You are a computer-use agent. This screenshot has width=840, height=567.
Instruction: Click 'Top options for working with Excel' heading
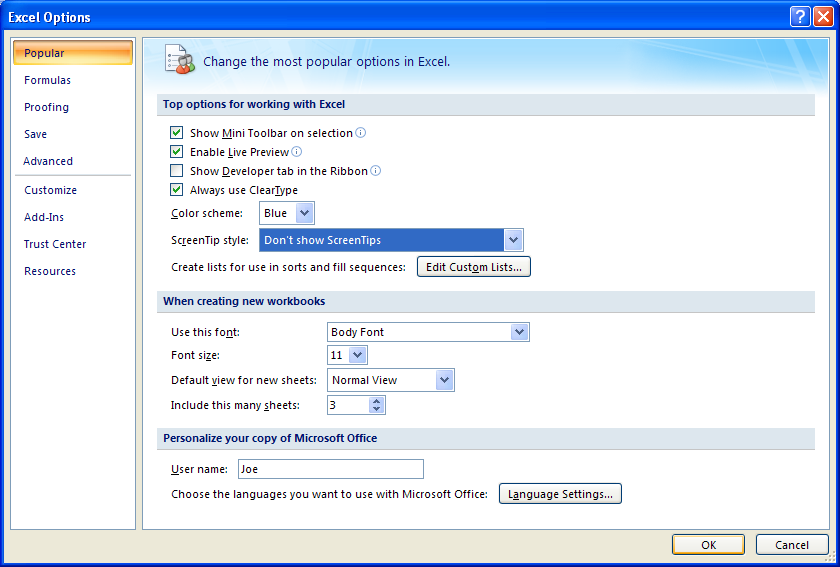(254, 104)
